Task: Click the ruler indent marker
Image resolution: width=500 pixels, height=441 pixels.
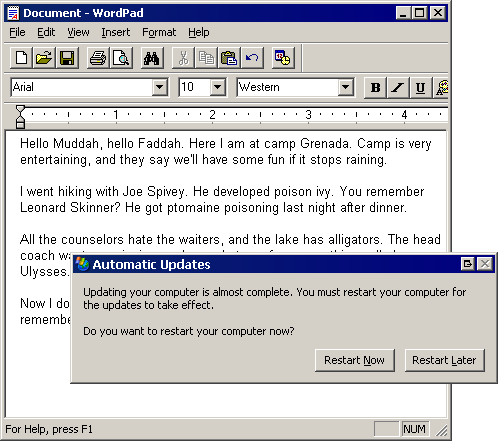Action: [x=20, y=117]
